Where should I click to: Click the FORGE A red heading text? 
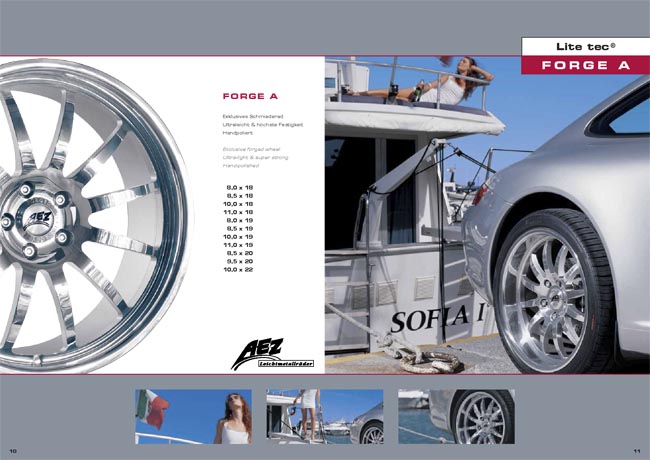(x=249, y=98)
